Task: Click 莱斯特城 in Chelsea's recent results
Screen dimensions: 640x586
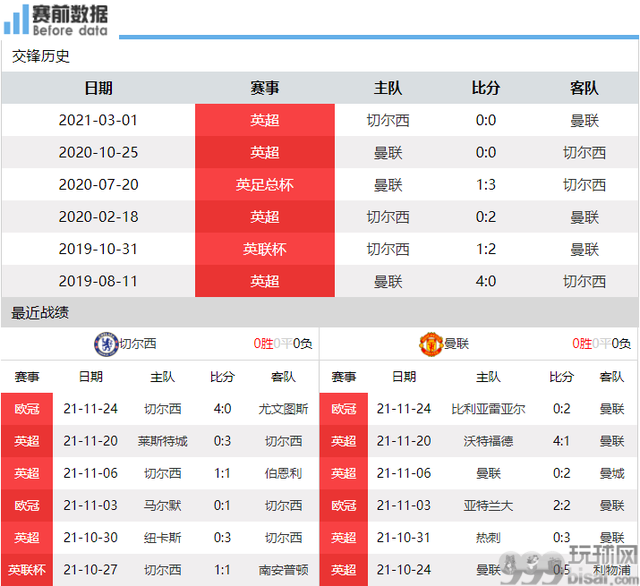Action: tap(162, 441)
